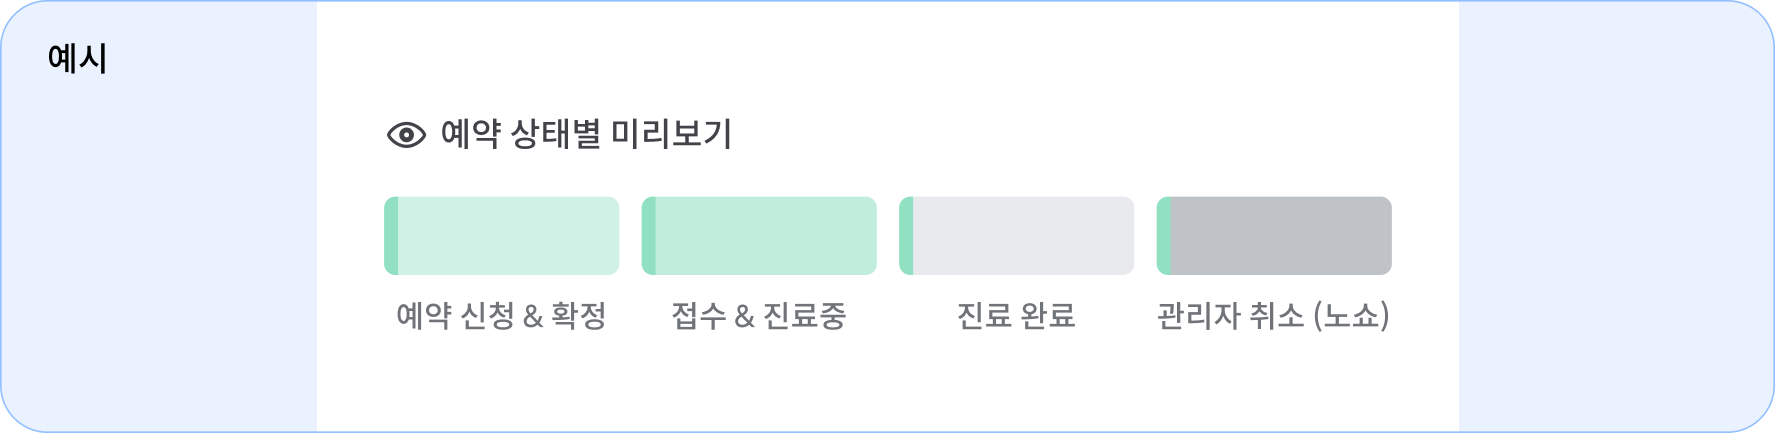Click the 진료 완료 caption
The image size is (1775, 433).
pos(1017,316)
